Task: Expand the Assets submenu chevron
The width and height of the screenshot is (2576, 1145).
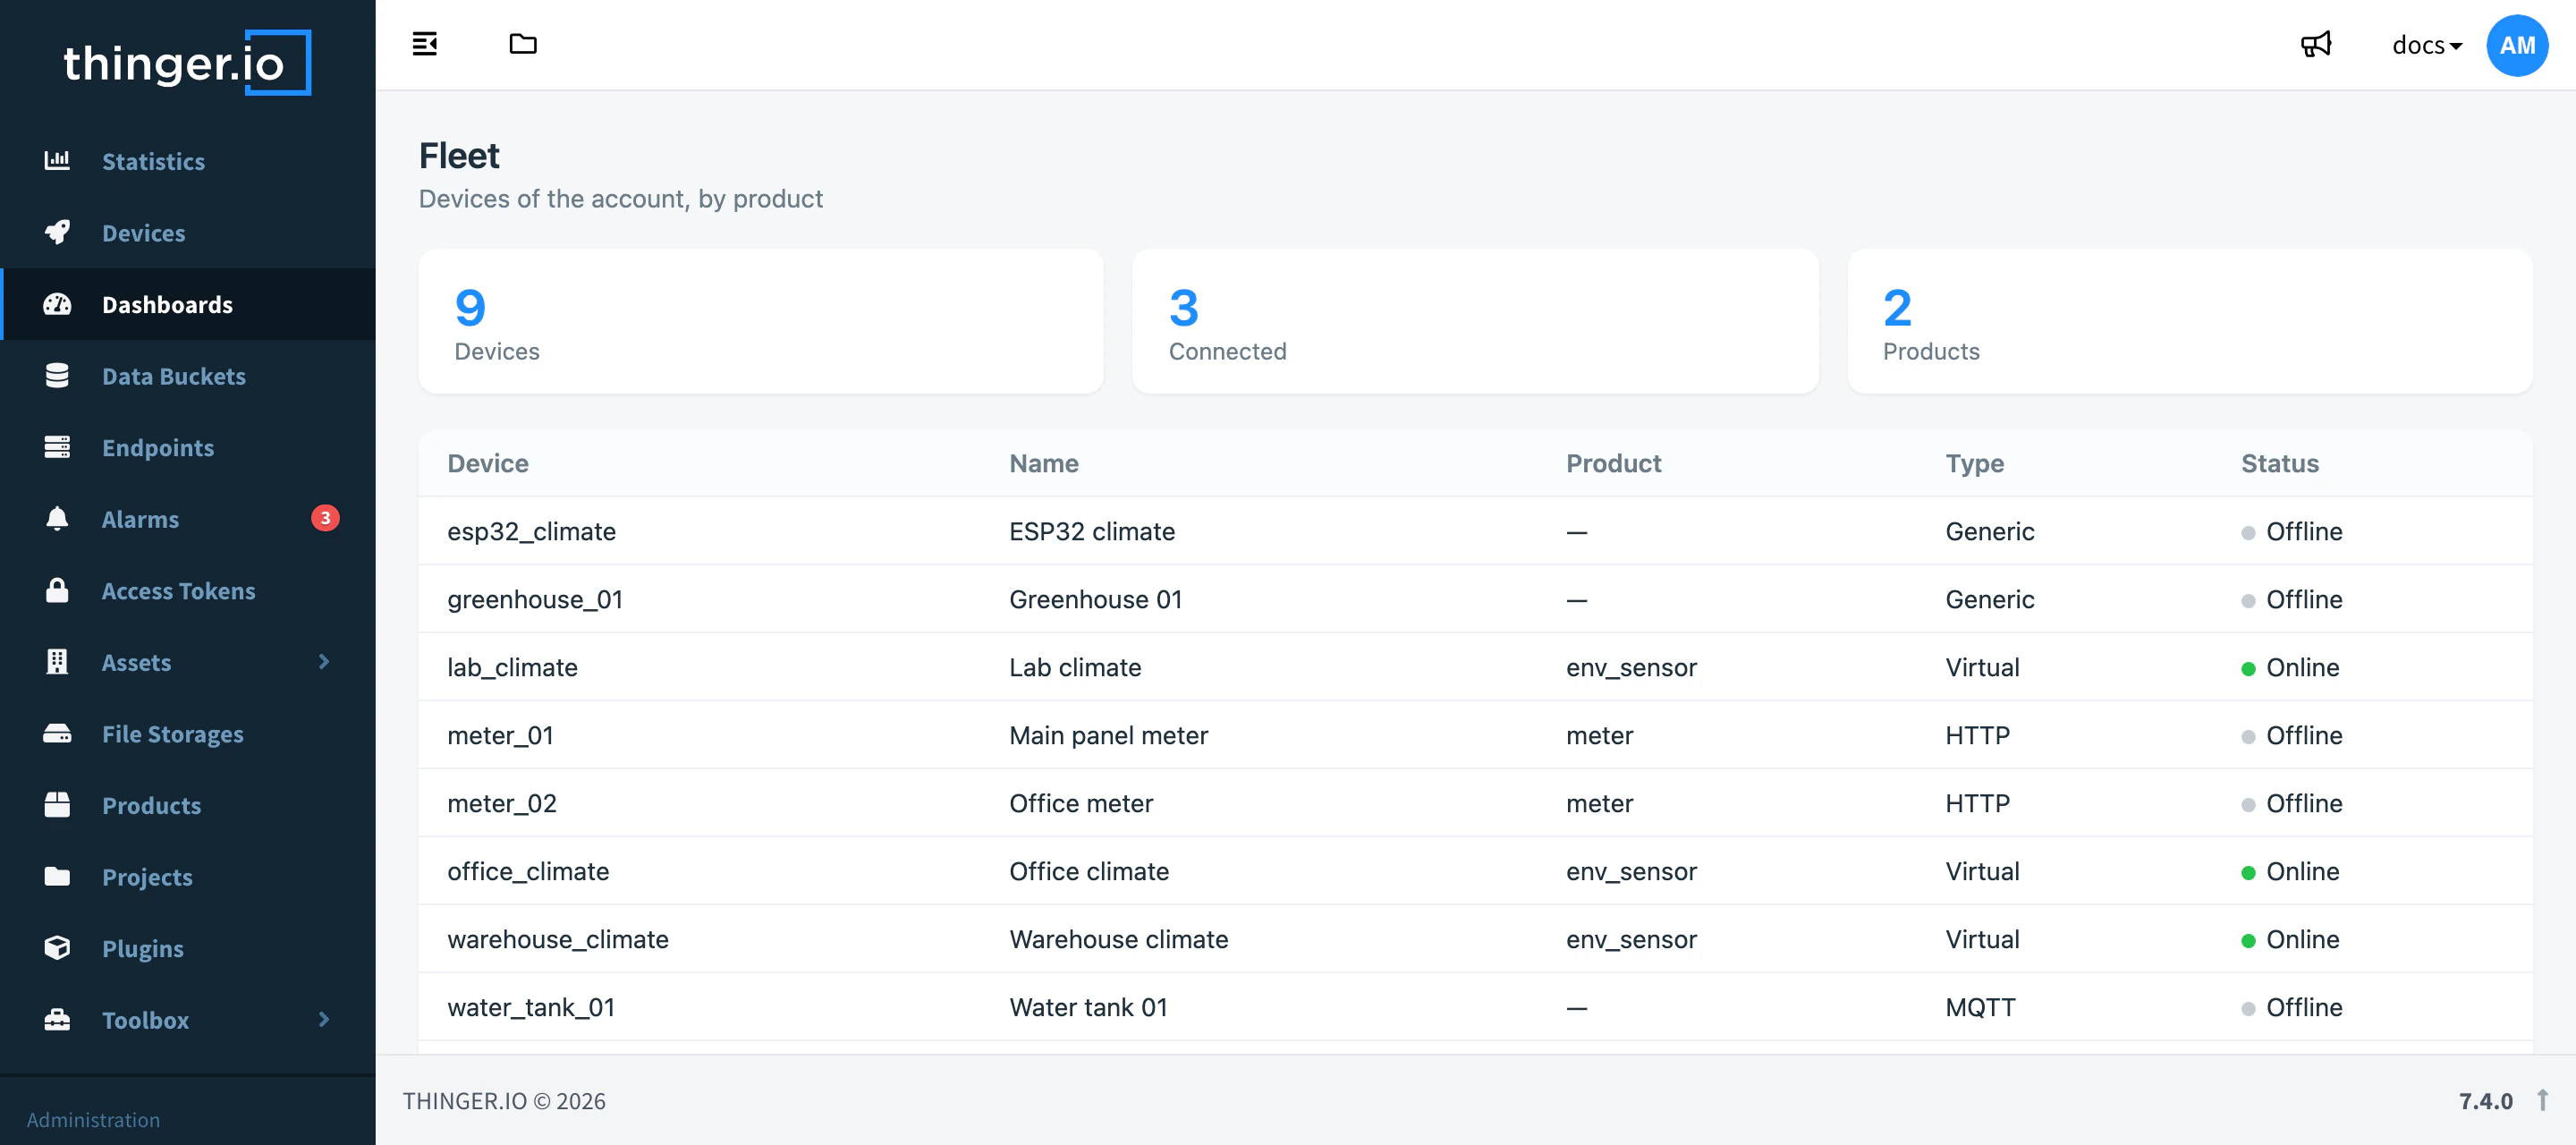Action: click(324, 662)
